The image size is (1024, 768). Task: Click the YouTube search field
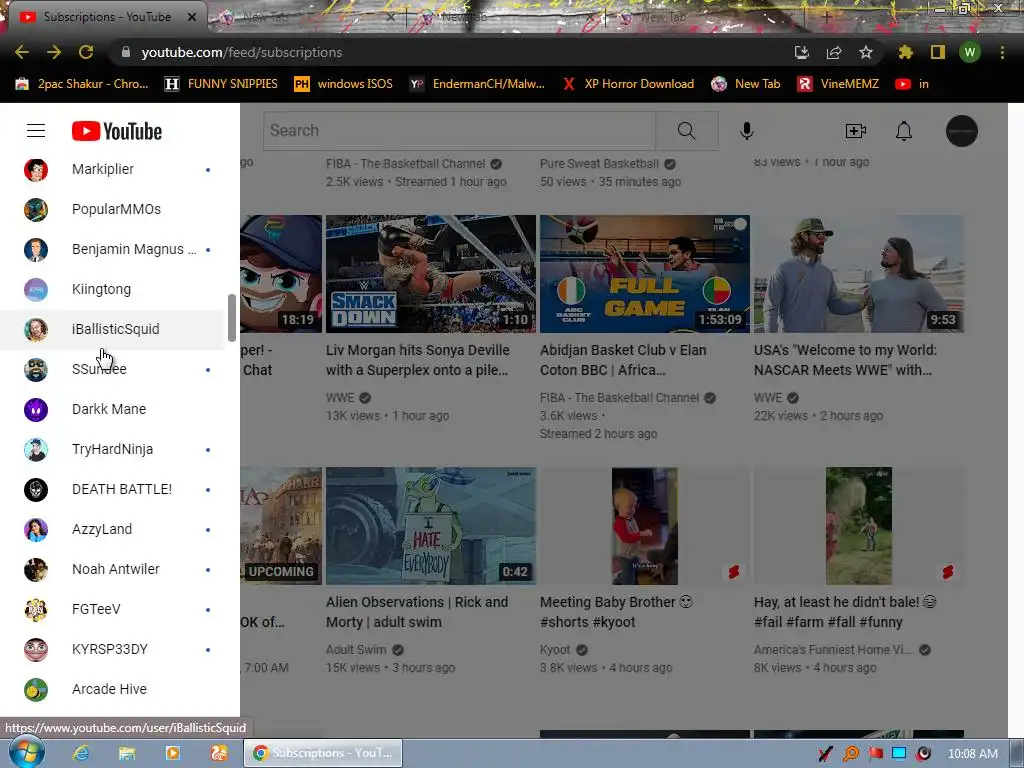pos(460,131)
